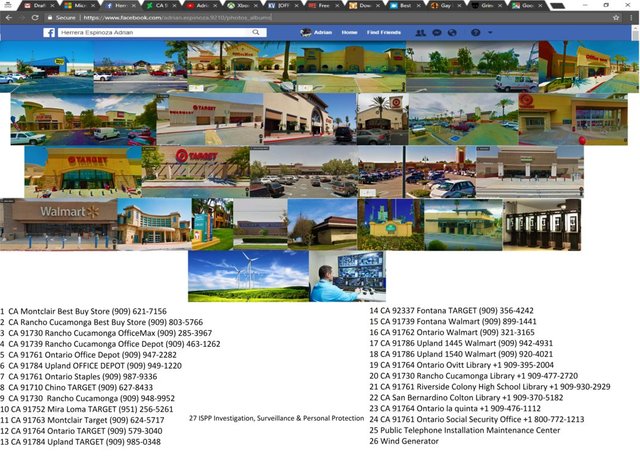Go to Facebook Home link
This screenshot has width=640, height=467.
pos(349,32)
